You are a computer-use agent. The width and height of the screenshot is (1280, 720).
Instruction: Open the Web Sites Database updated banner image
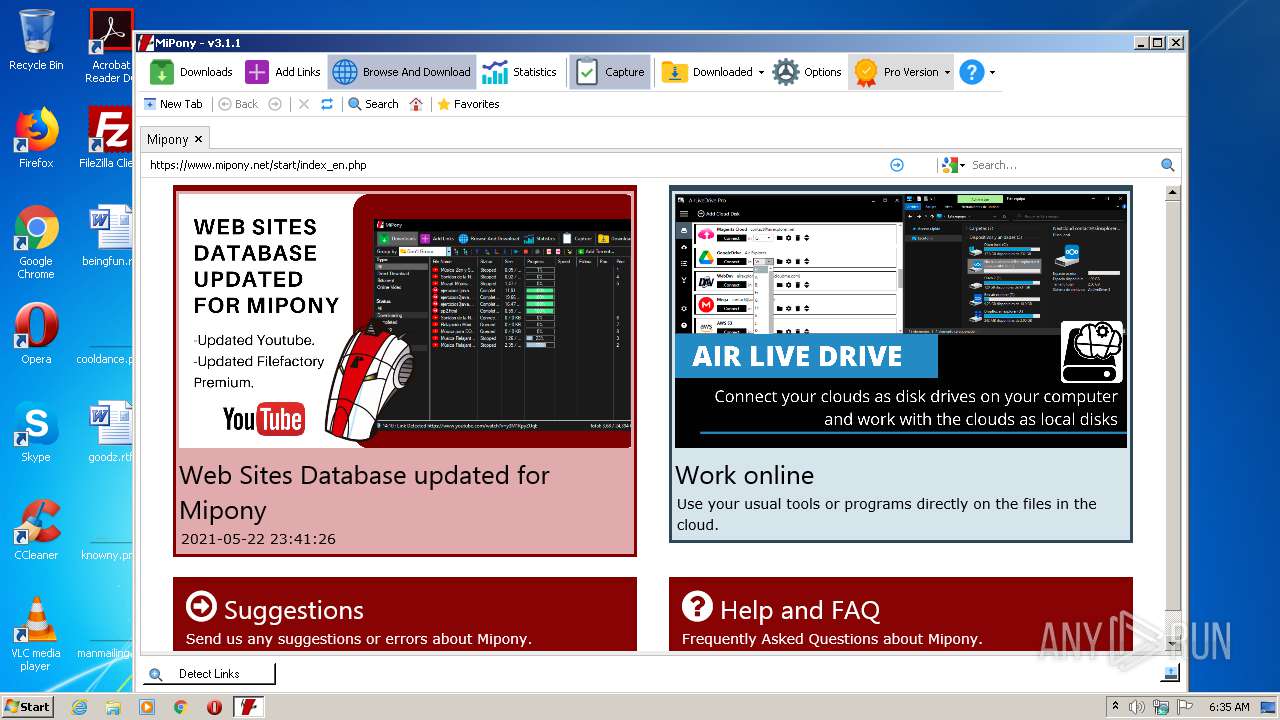(405, 320)
